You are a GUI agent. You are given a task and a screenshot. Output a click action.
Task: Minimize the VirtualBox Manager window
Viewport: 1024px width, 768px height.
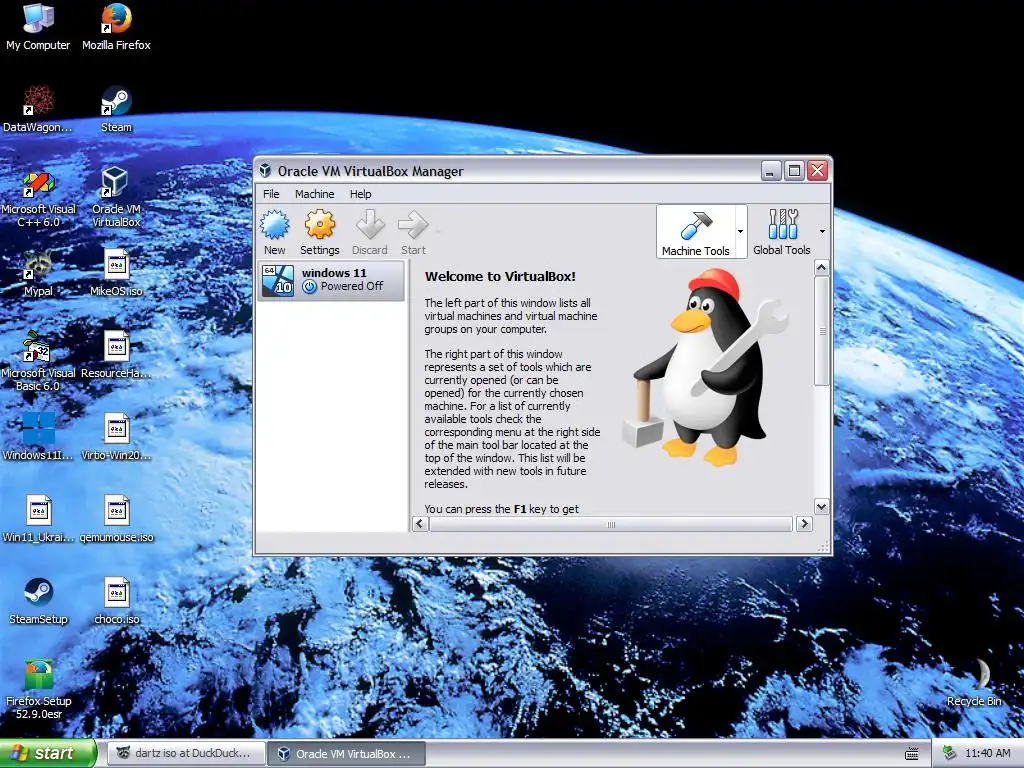[771, 171]
